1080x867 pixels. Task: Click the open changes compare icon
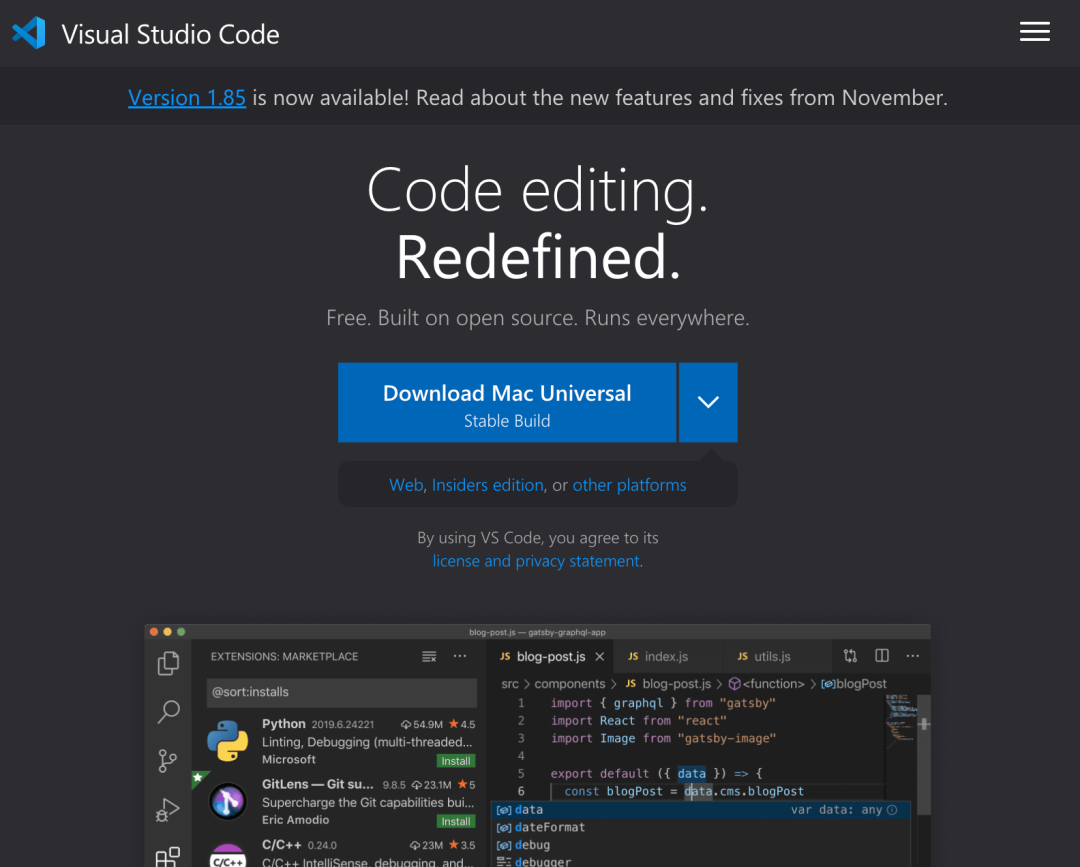click(x=850, y=656)
